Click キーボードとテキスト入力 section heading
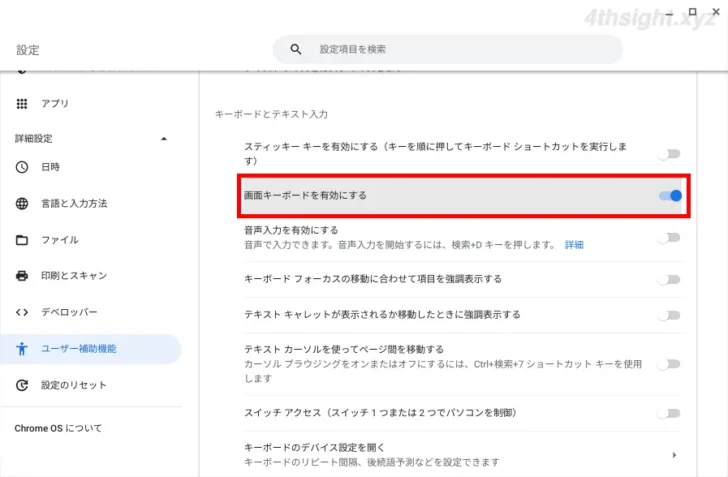Image resolution: width=728 pixels, height=477 pixels. click(x=271, y=114)
